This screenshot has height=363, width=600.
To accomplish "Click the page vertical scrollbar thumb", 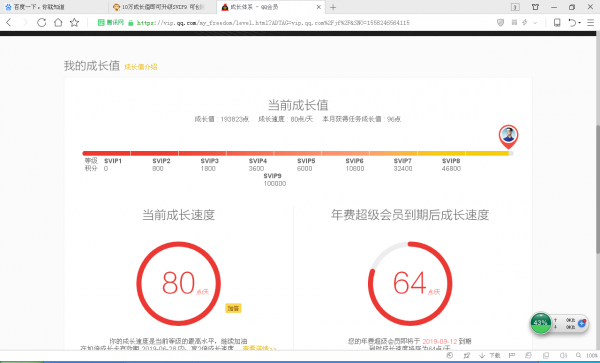I will click(597, 189).
